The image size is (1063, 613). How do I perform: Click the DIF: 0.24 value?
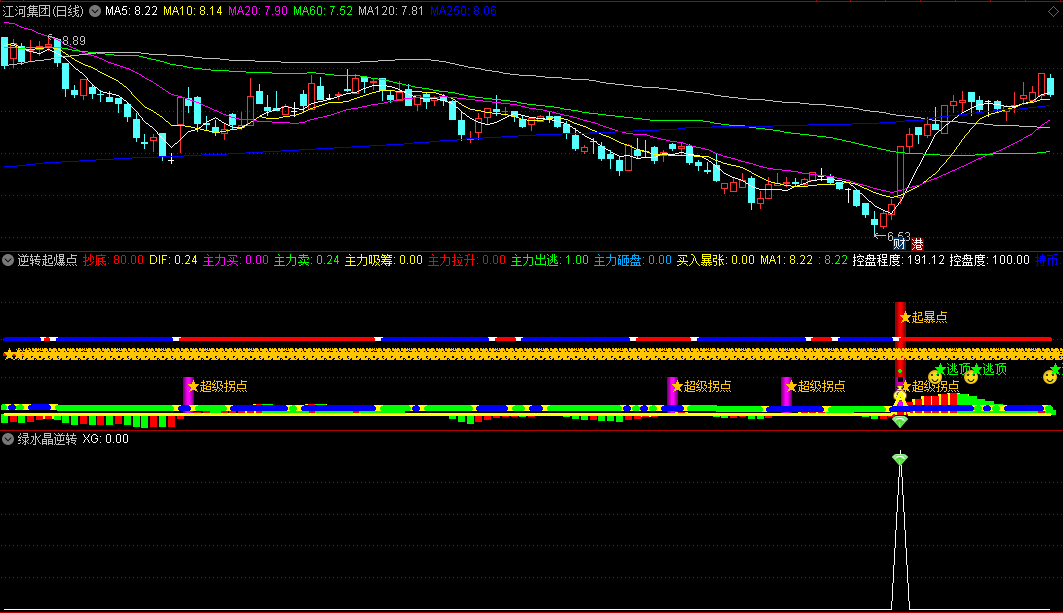pyautogui.click(x=173, y=260)
